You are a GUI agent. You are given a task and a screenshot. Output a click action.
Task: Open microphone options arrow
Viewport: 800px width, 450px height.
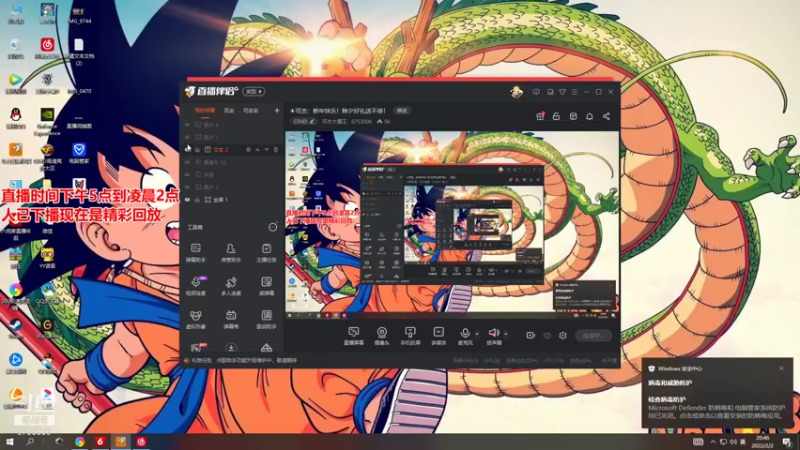pos(477,334)
